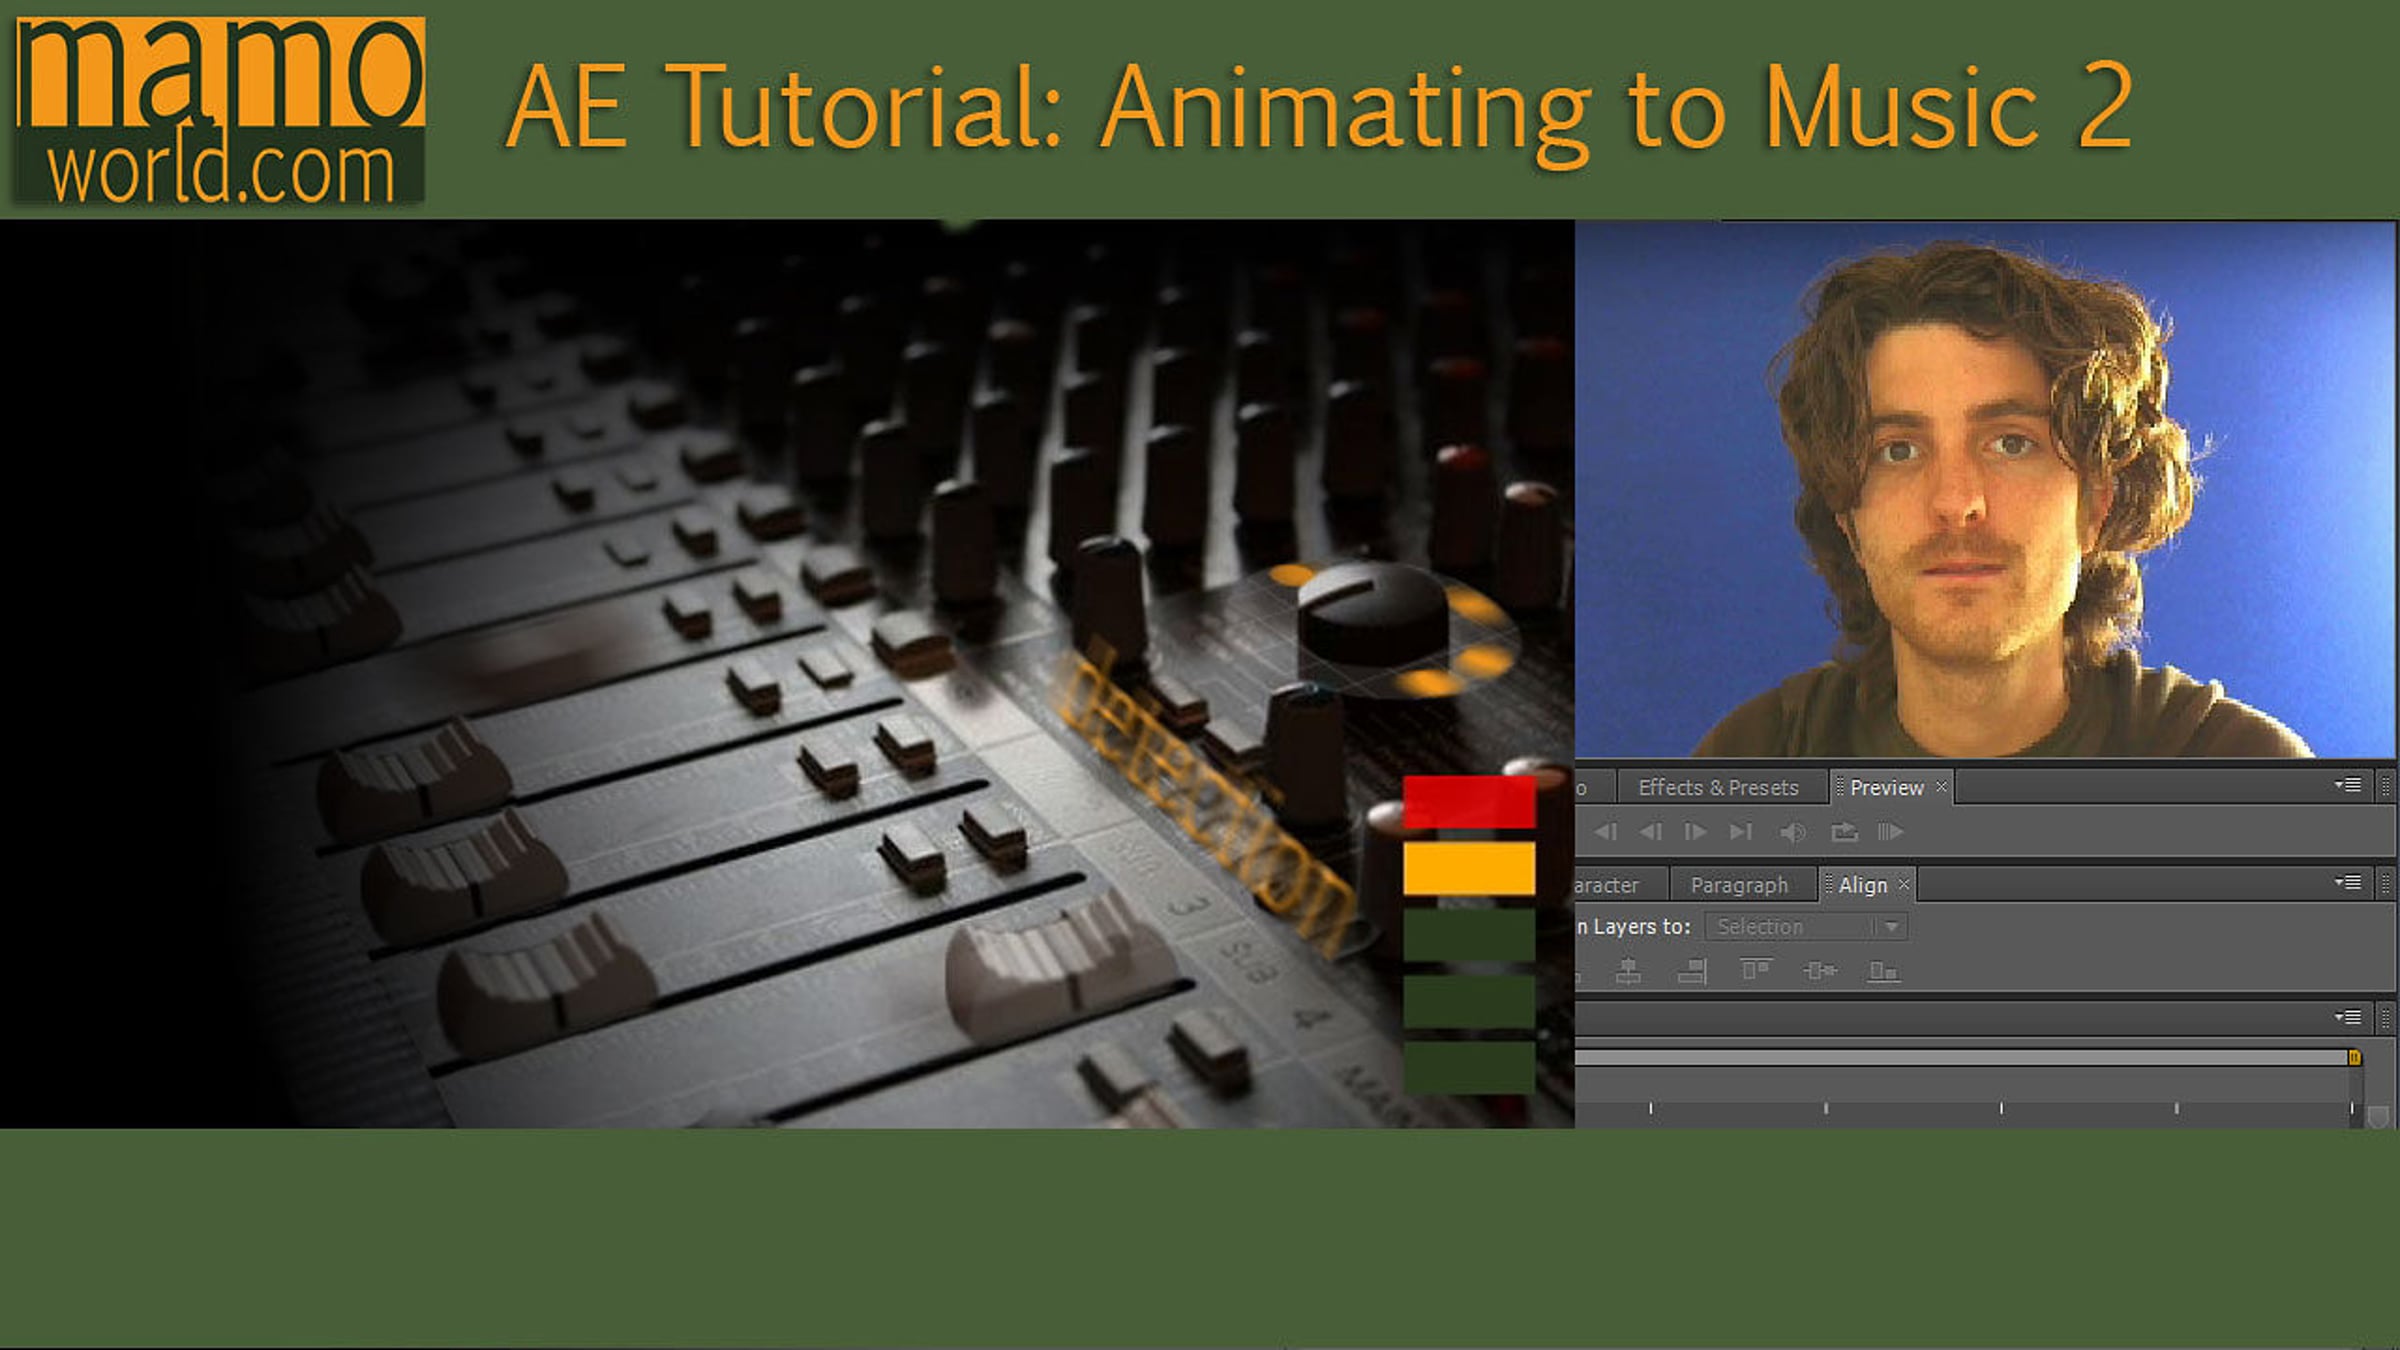
Task: Switch to the Effects & Presets tab
Action: 1718,788
